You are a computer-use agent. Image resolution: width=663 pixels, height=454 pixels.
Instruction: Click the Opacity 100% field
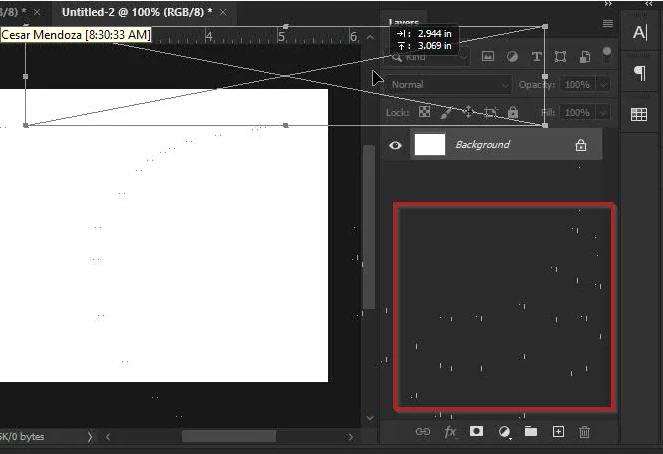coord(577,85)
